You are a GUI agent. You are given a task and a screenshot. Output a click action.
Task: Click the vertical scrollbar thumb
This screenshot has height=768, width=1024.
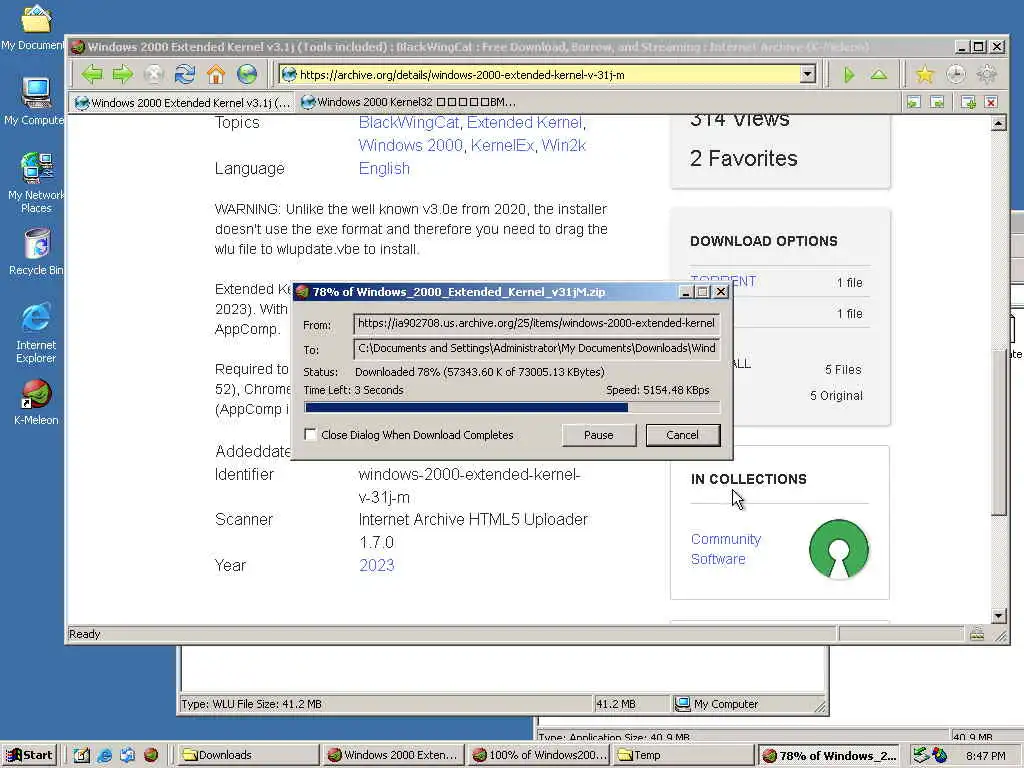[x=999, y=433]
